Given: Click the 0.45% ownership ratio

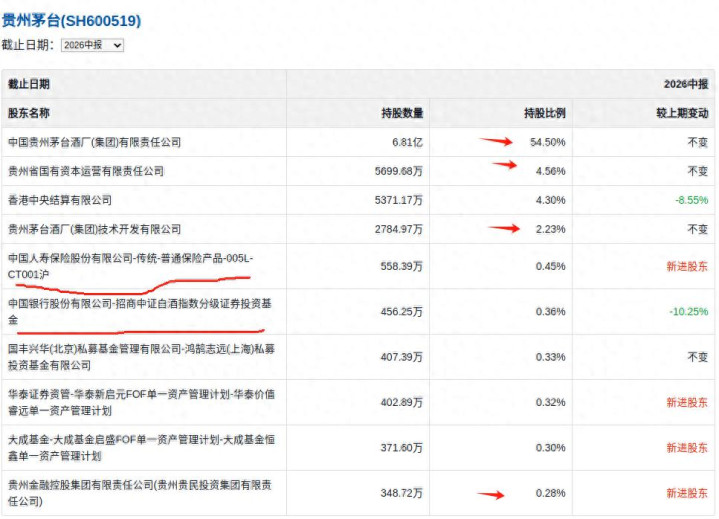Looking at the screenshot, I should coord(550,266).
